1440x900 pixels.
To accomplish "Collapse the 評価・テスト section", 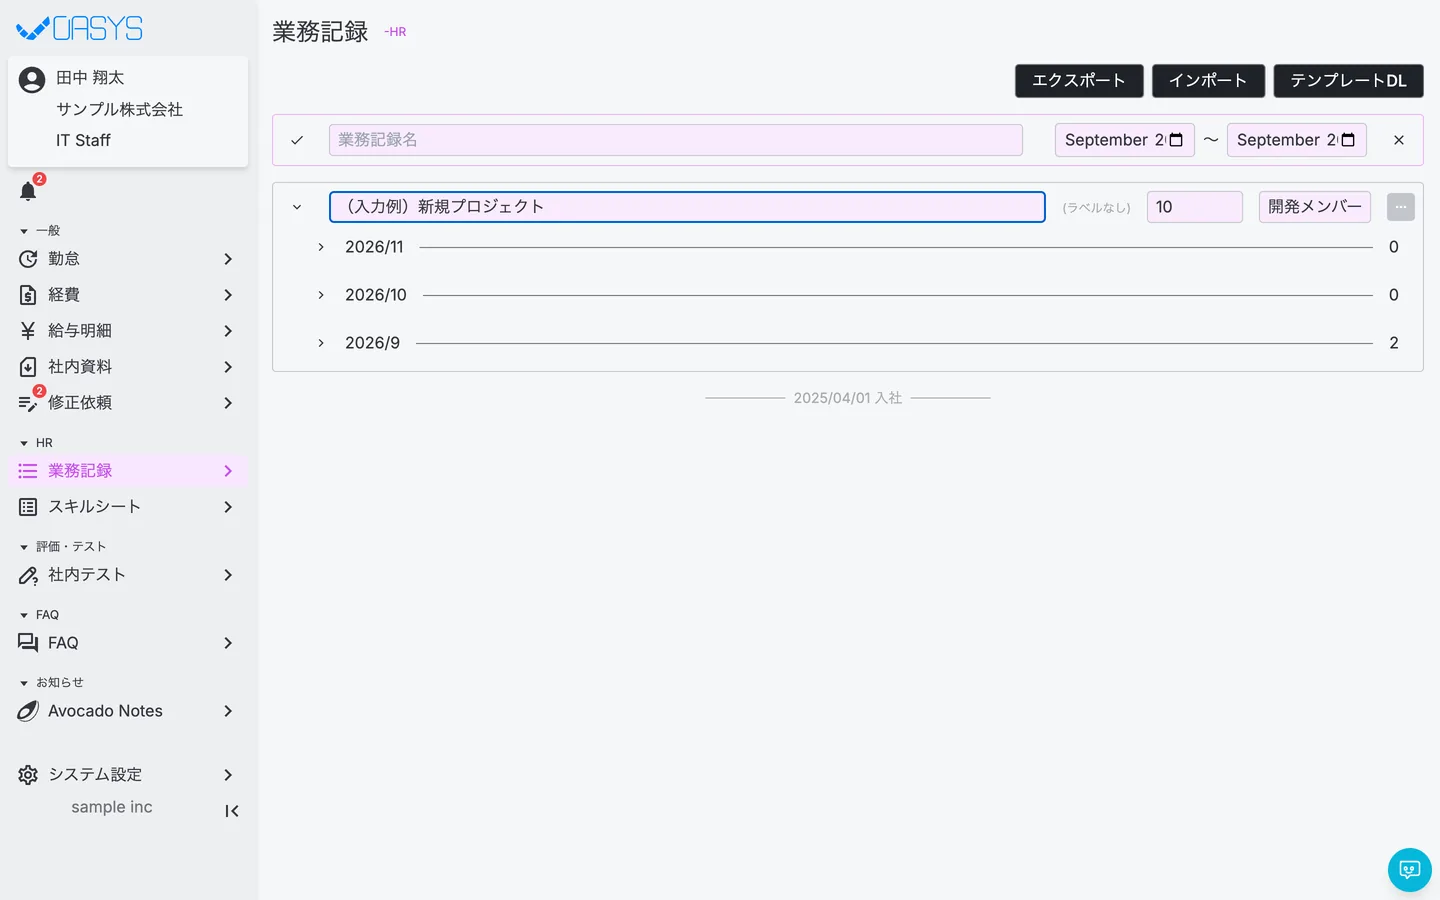I will [24, 547].
